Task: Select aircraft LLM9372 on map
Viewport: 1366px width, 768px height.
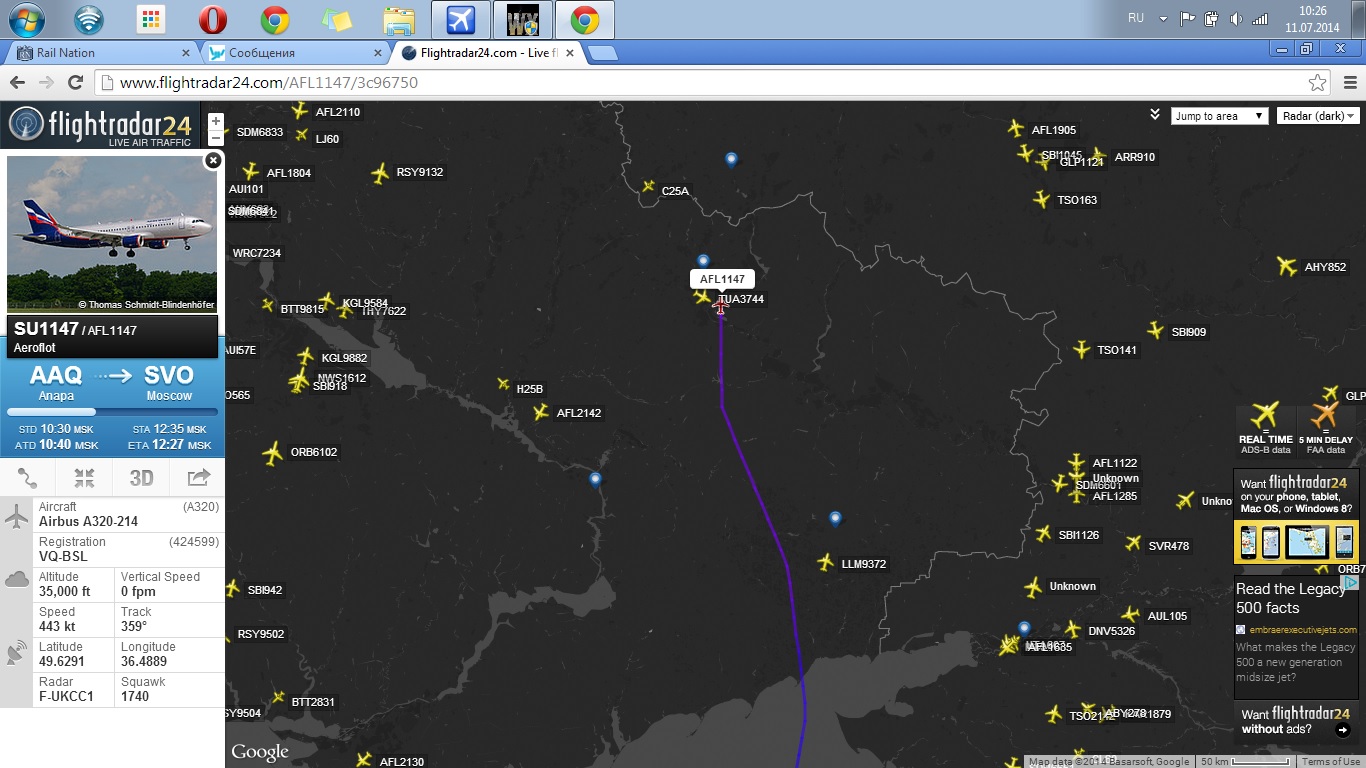Action: coord(825,563)
